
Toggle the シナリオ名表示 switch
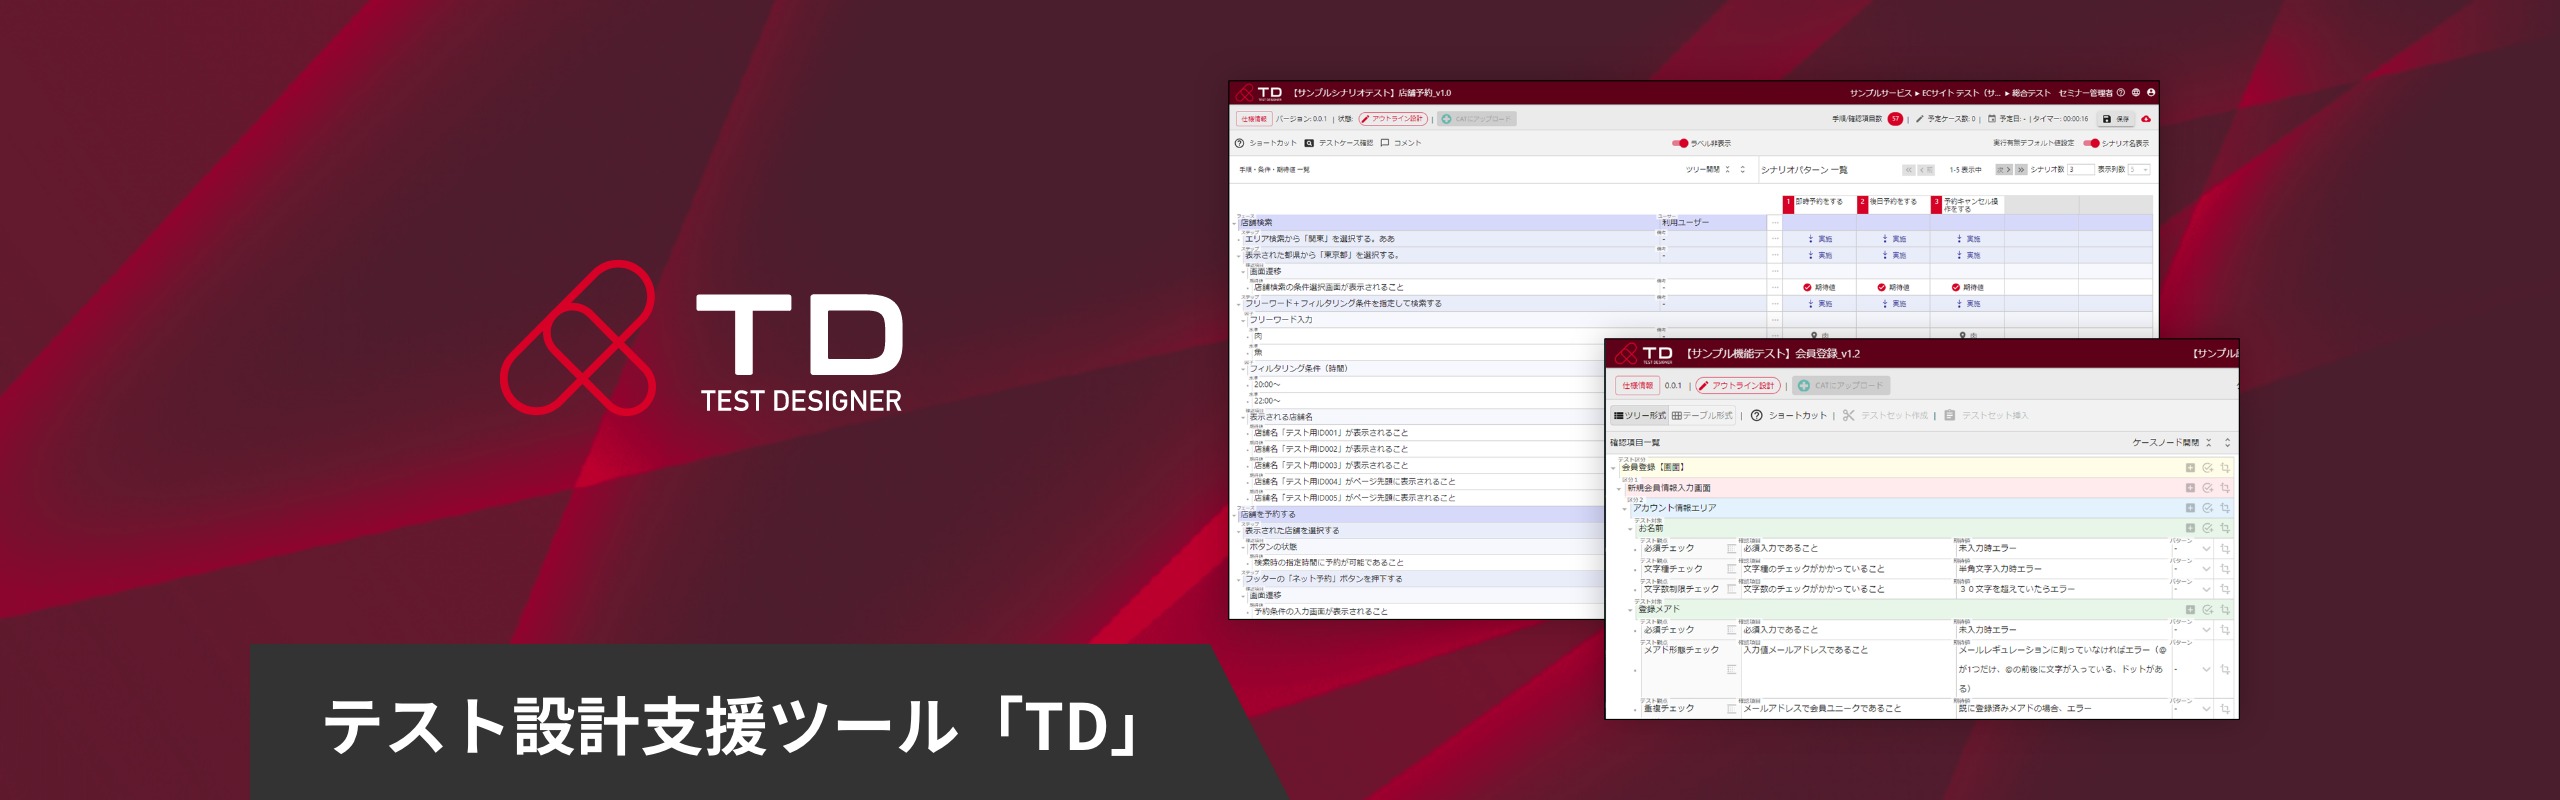tap(2091, 143)
